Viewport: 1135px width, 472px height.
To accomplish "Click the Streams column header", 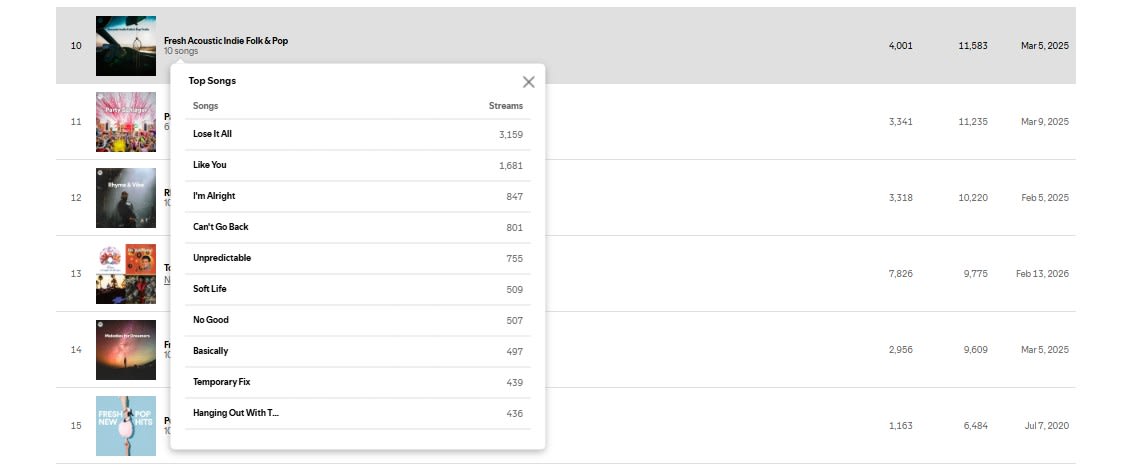I will click(505, 106).
